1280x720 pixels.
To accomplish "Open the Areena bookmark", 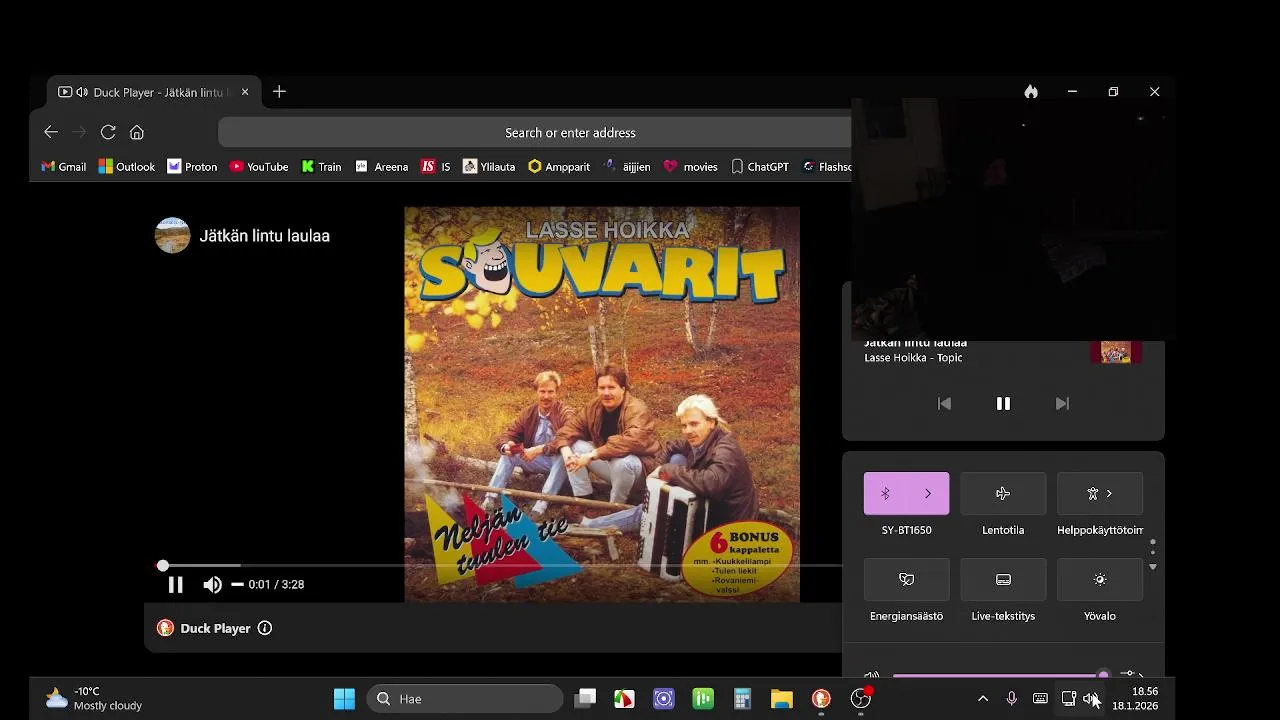I will point(382,167).
